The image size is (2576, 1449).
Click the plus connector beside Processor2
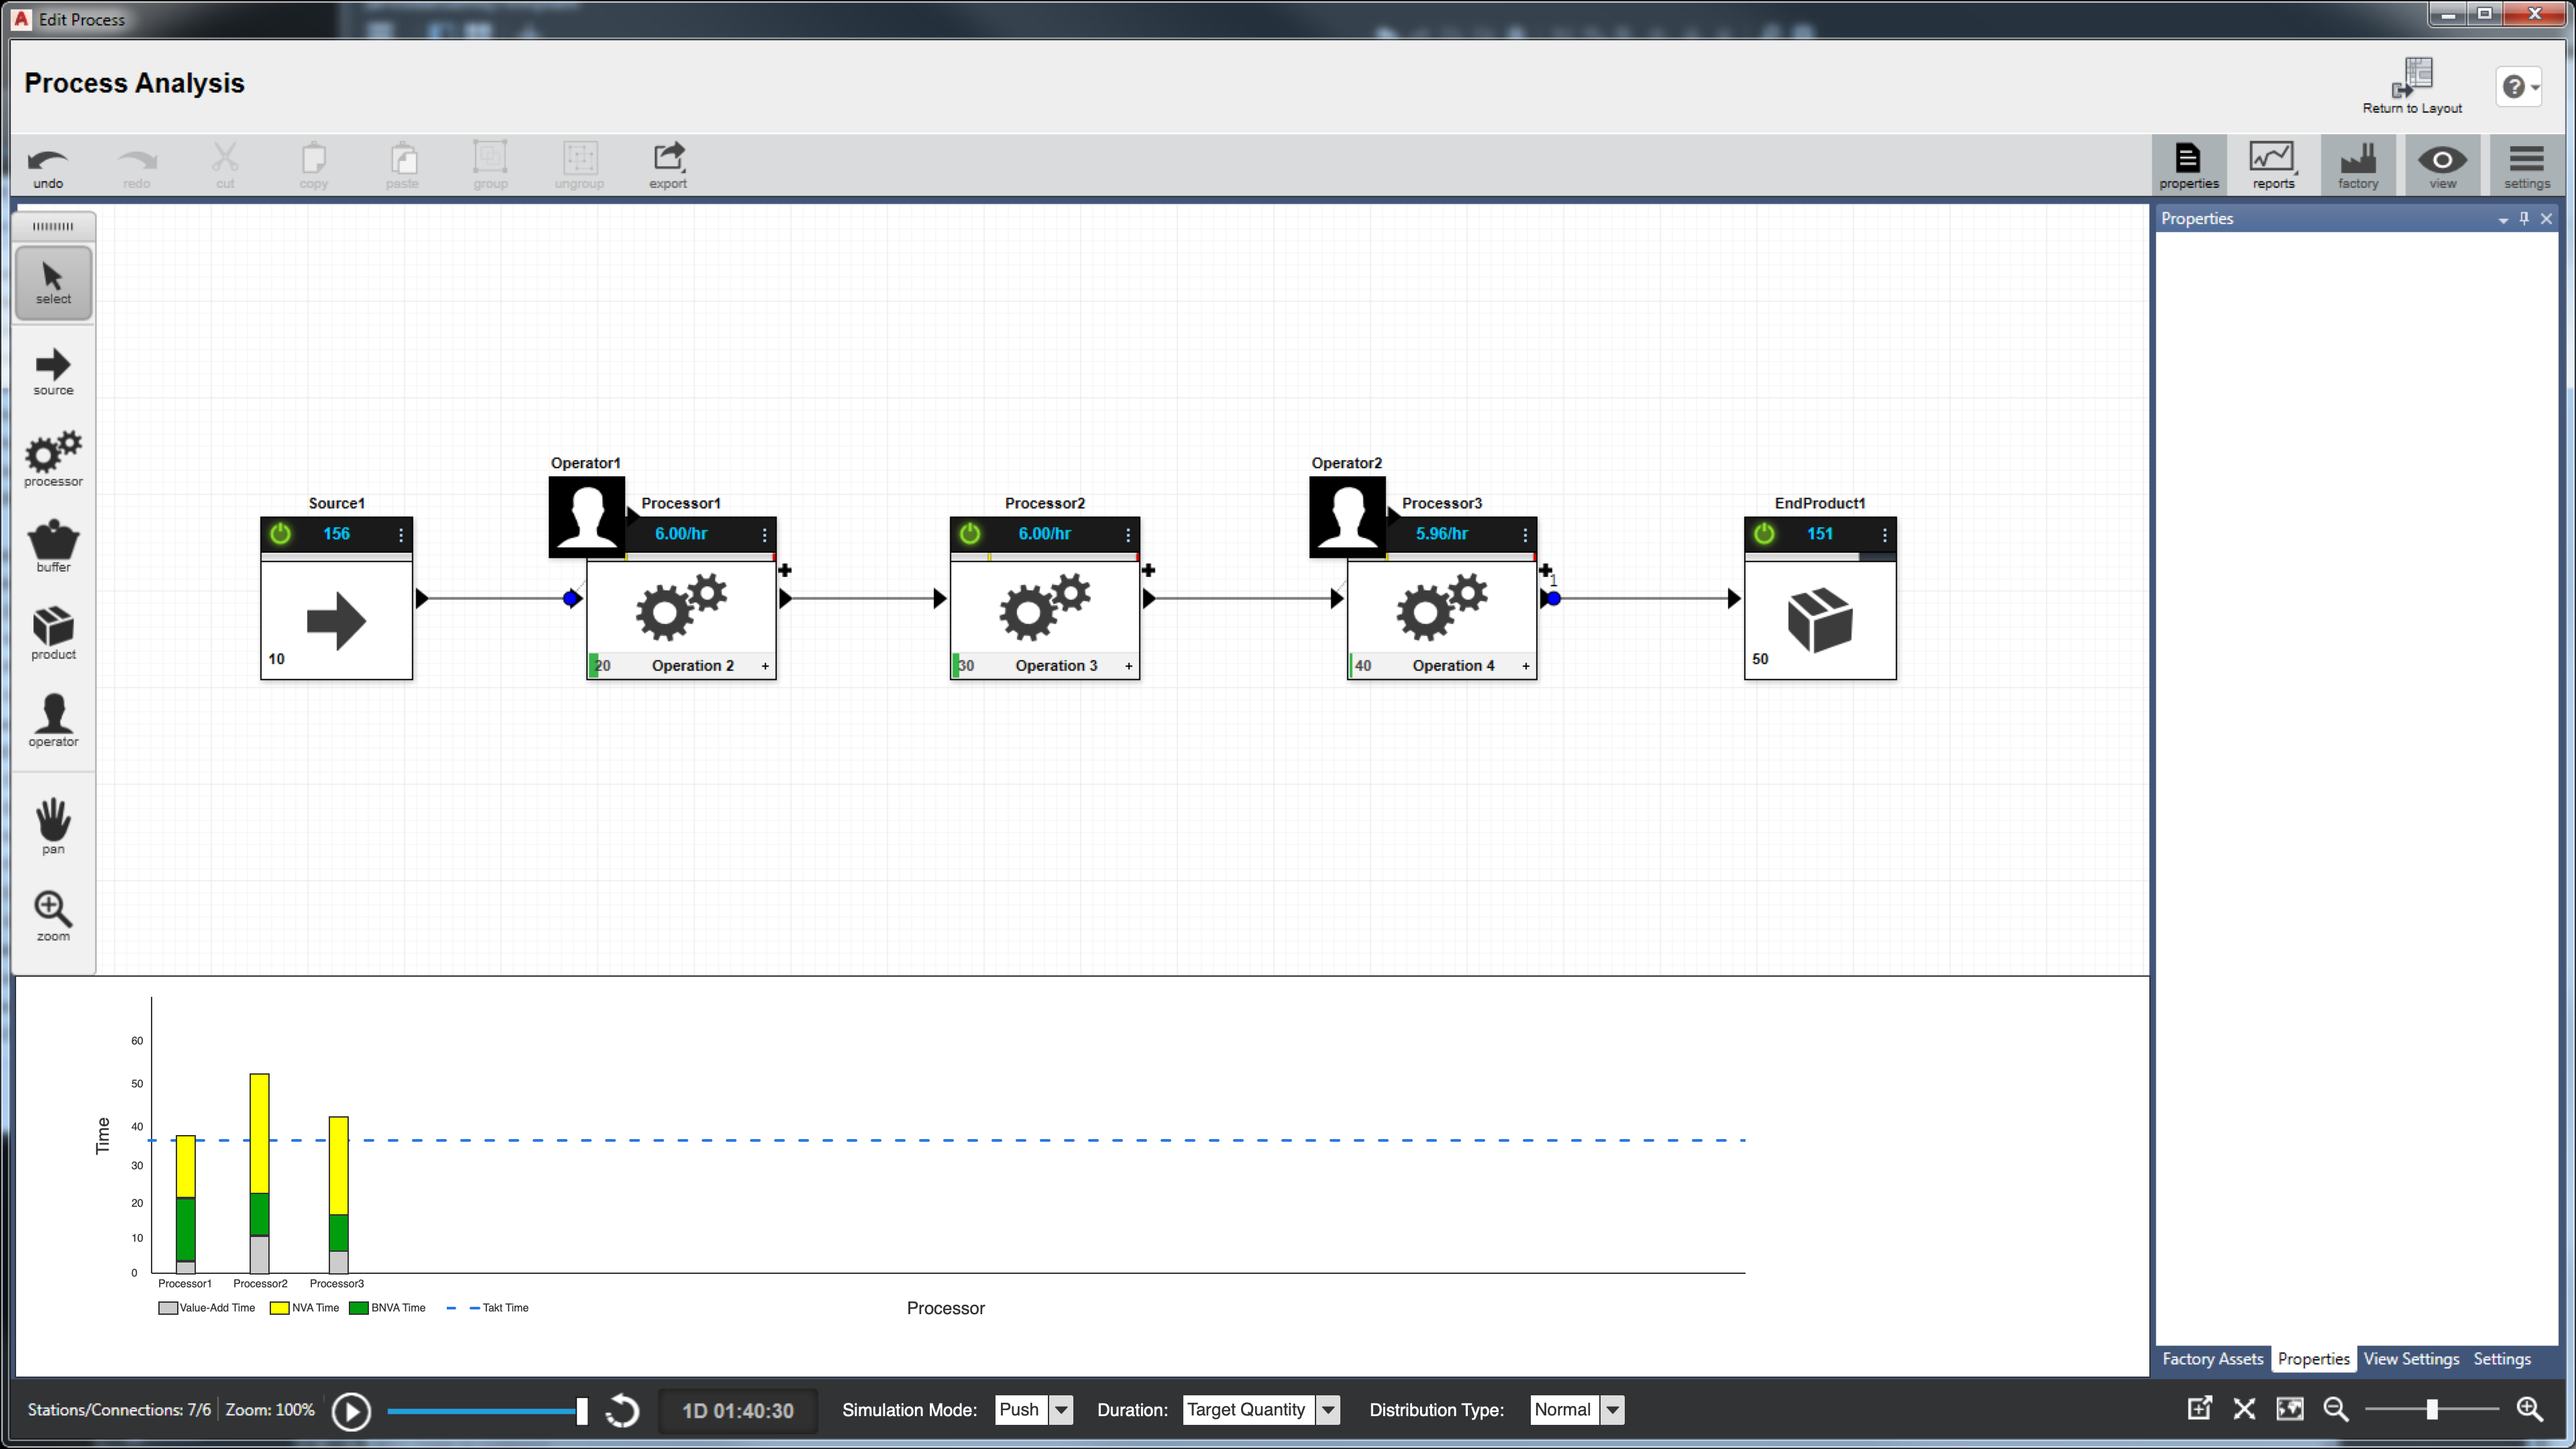(x=1148, y=571)
